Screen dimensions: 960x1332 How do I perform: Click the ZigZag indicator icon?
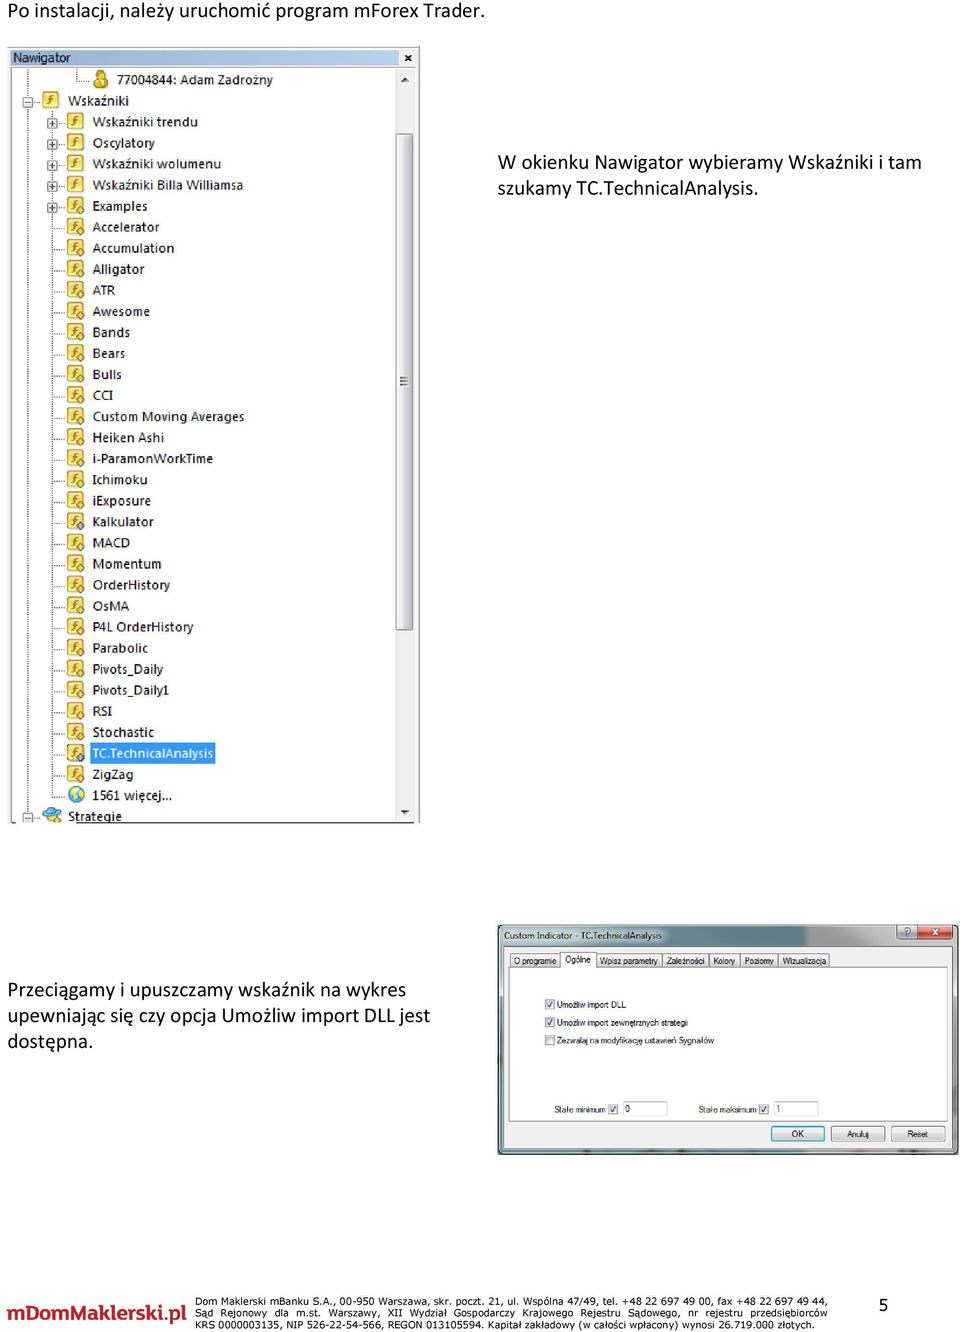[x=76, y=774]
